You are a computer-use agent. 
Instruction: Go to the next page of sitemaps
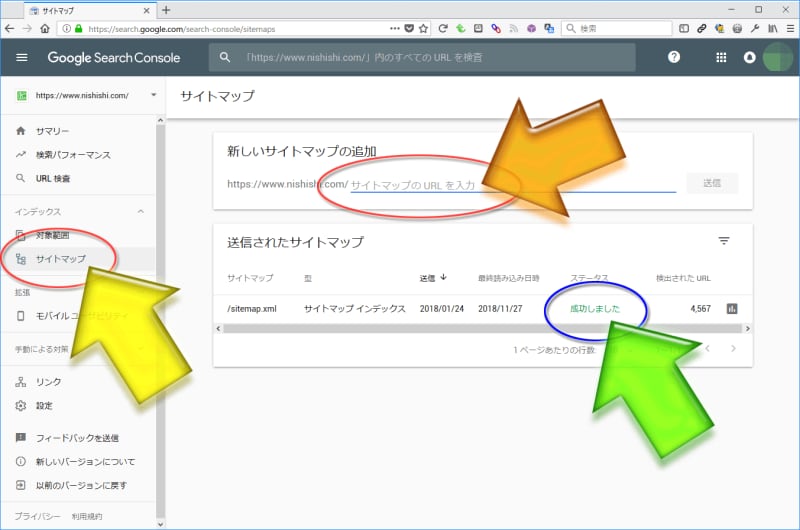[x=733, y=348]
